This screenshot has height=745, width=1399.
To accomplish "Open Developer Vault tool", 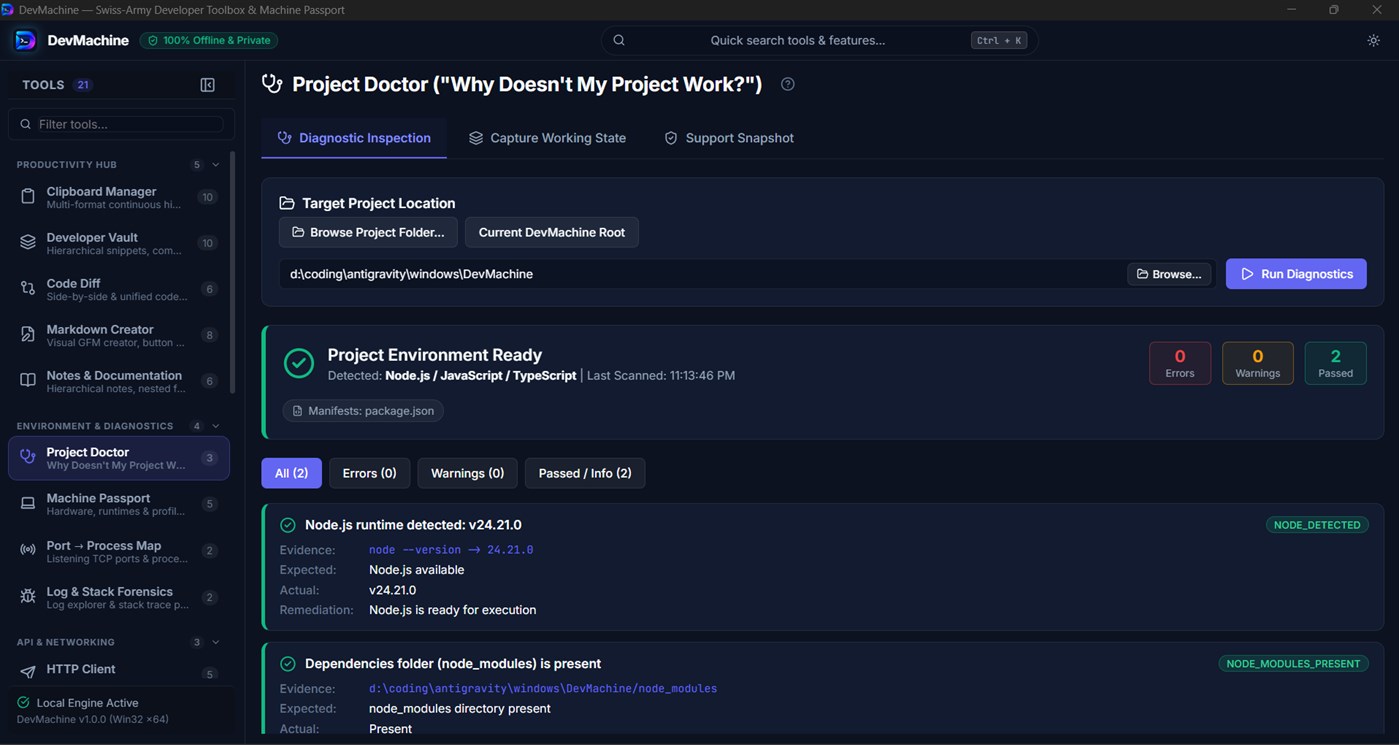I will [119, 243].
